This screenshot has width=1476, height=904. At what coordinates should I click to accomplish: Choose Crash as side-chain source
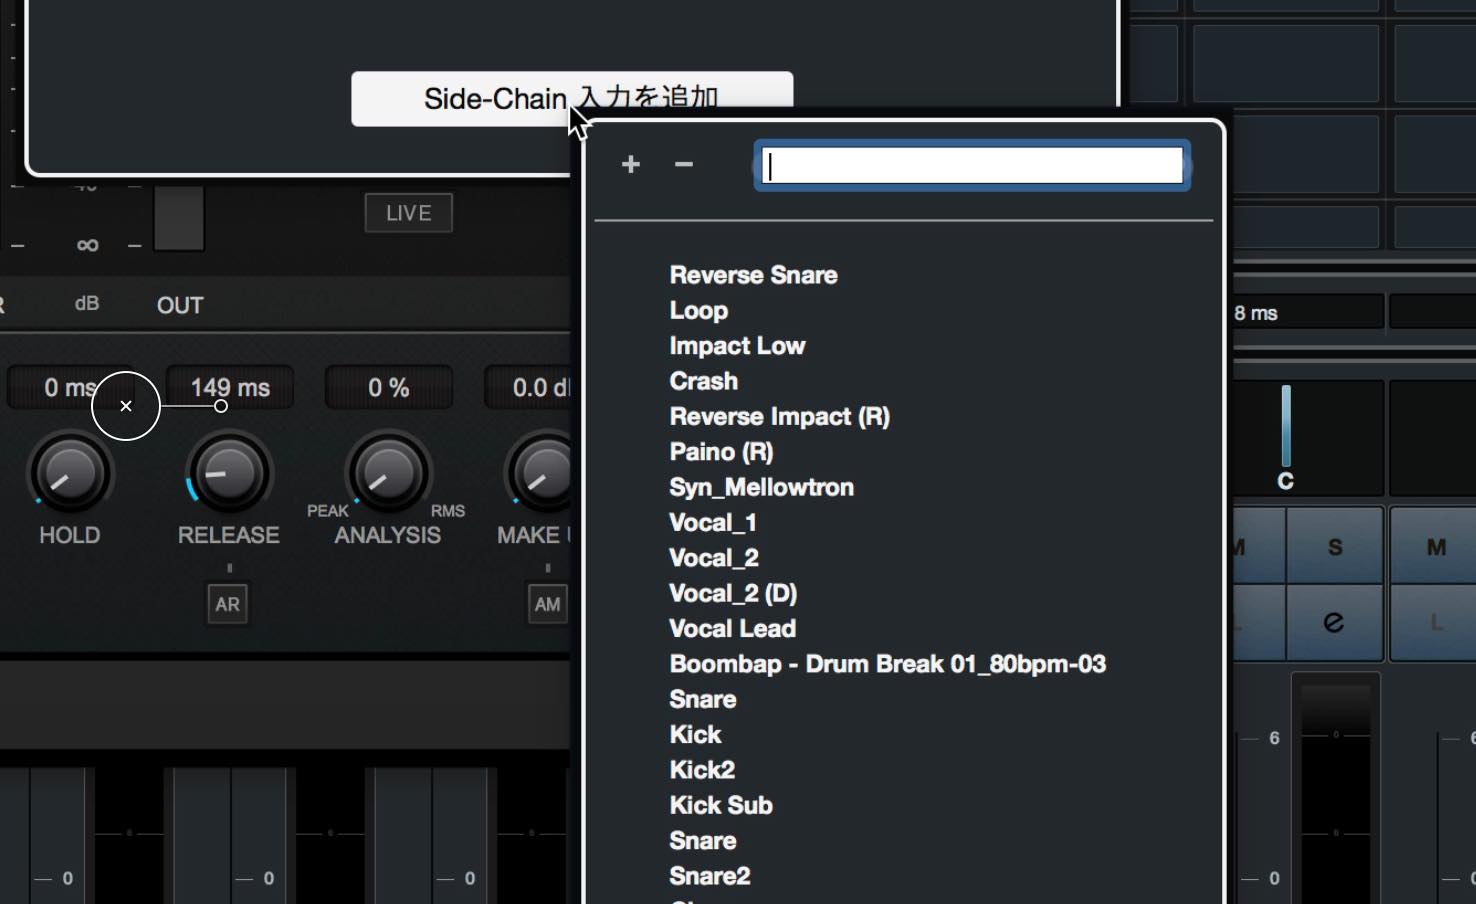coord(703,381)
